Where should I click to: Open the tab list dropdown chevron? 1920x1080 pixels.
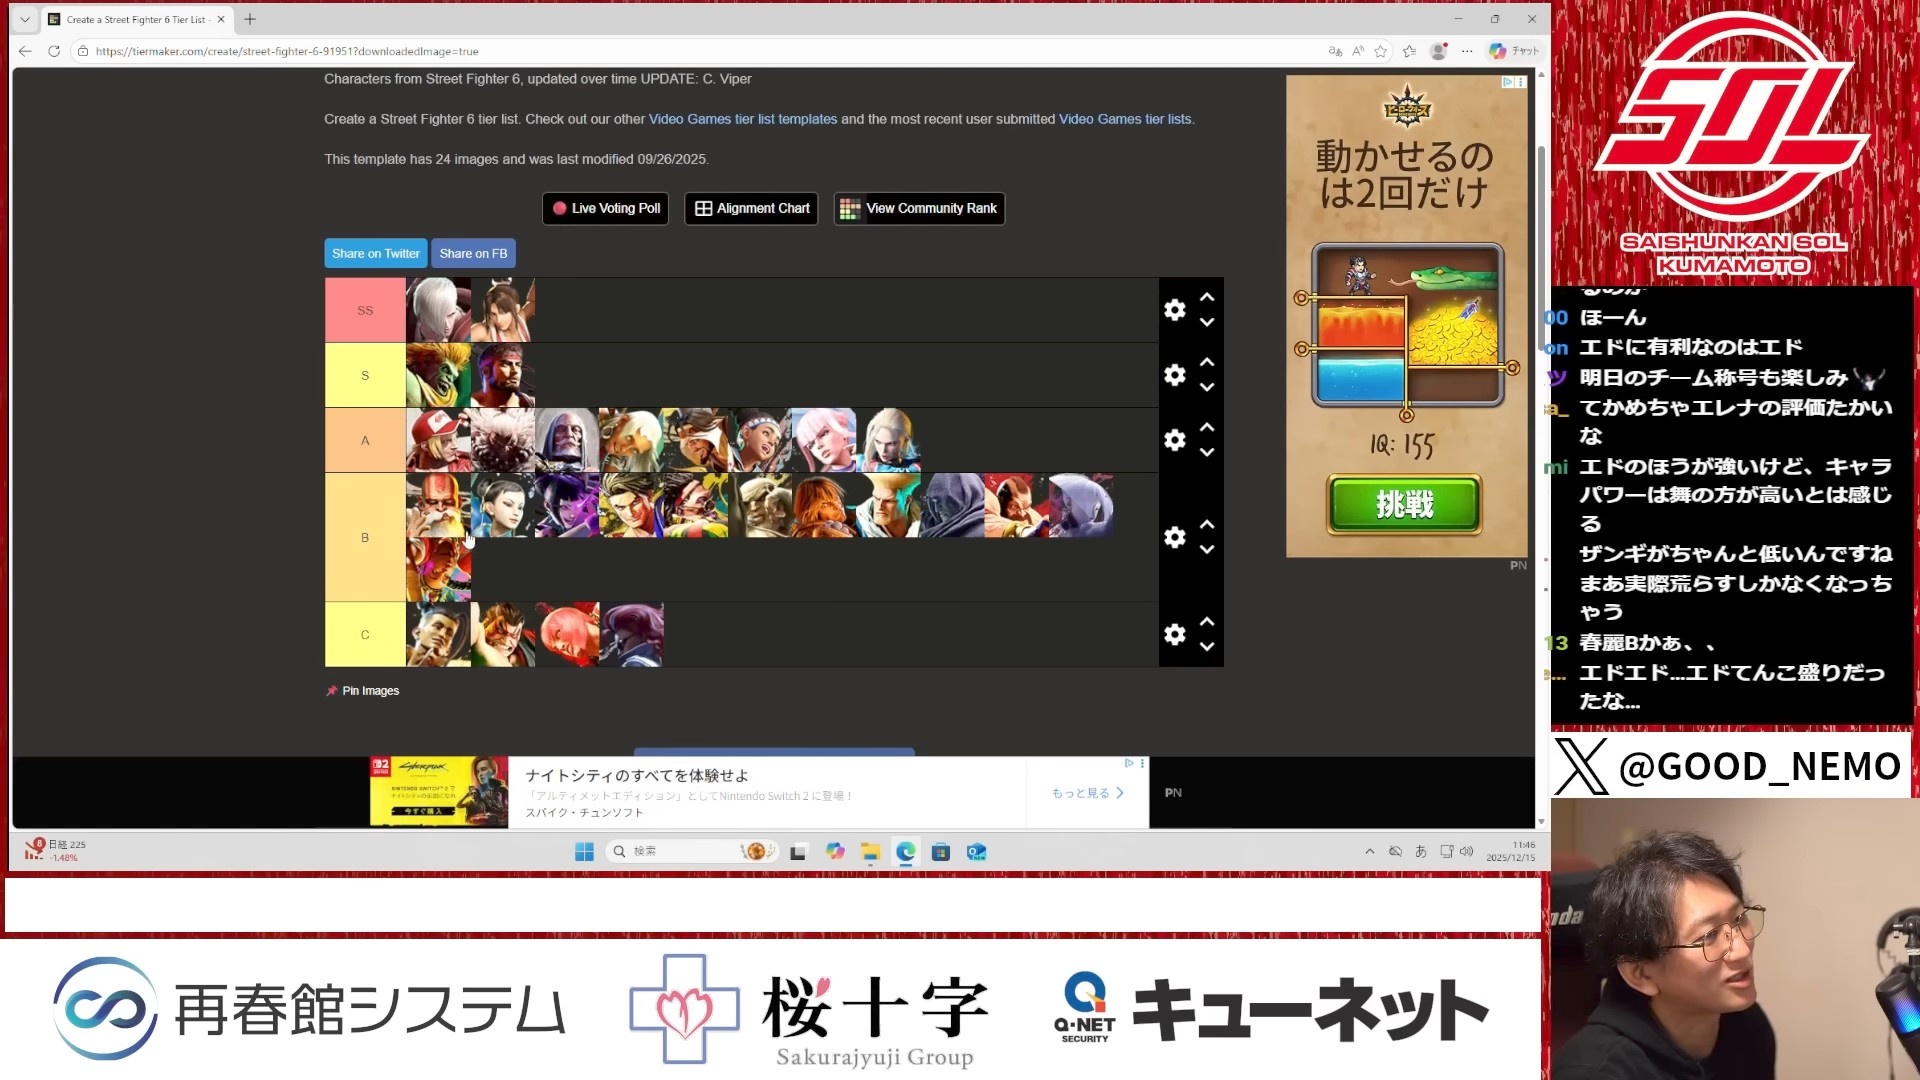pyautogui.click(x=25, y=19)
